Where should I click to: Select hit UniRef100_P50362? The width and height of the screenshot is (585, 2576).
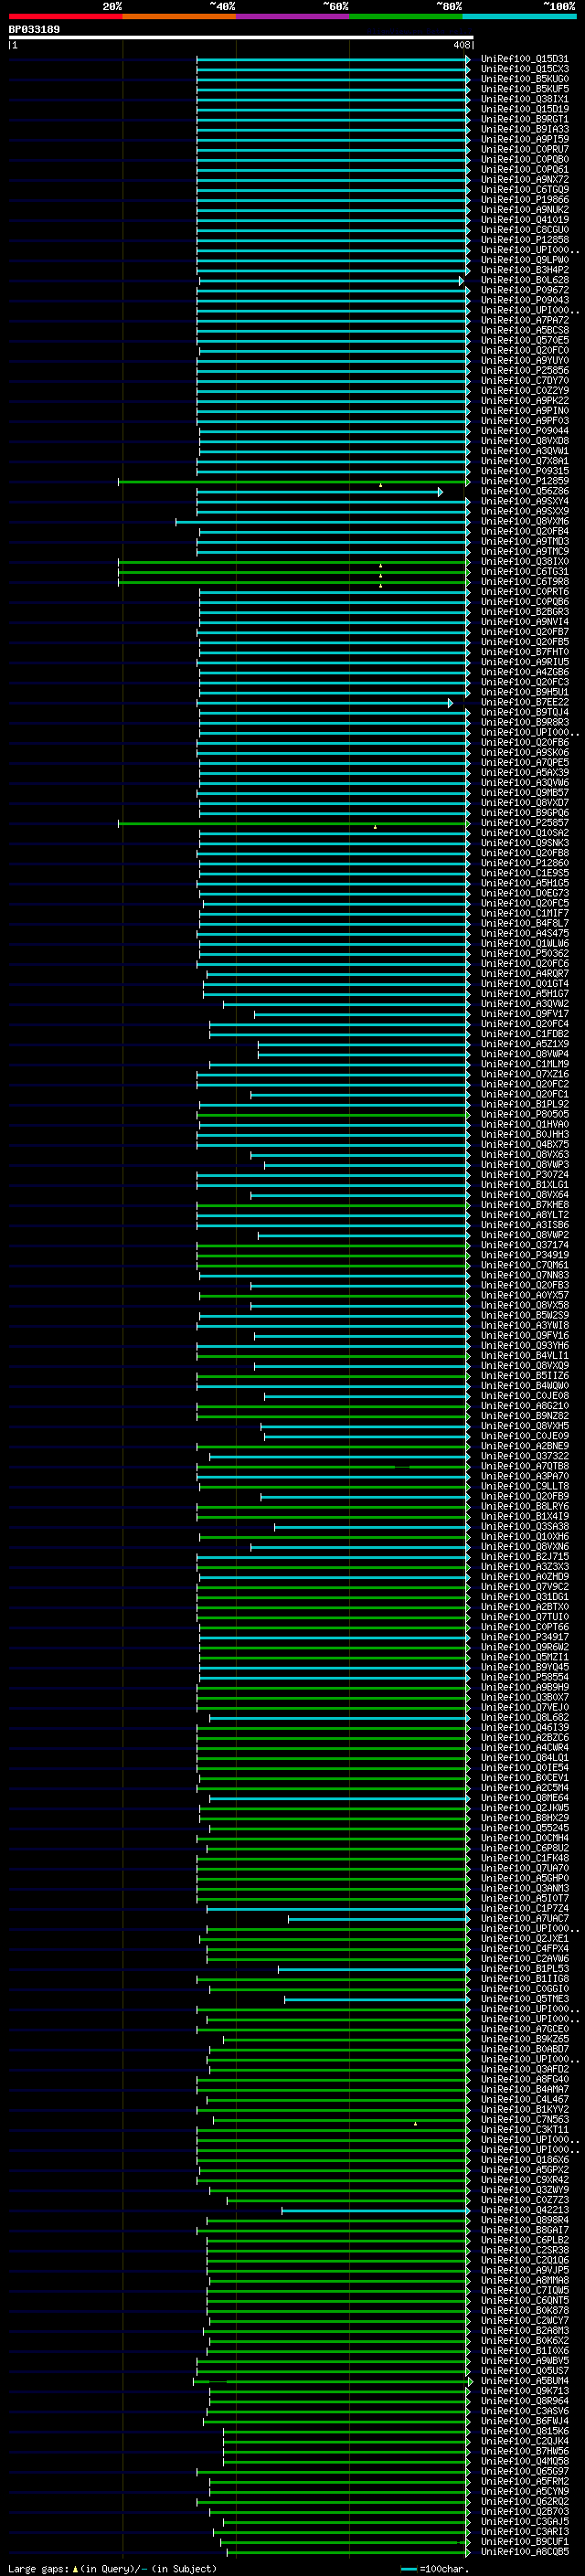[524, 953]
